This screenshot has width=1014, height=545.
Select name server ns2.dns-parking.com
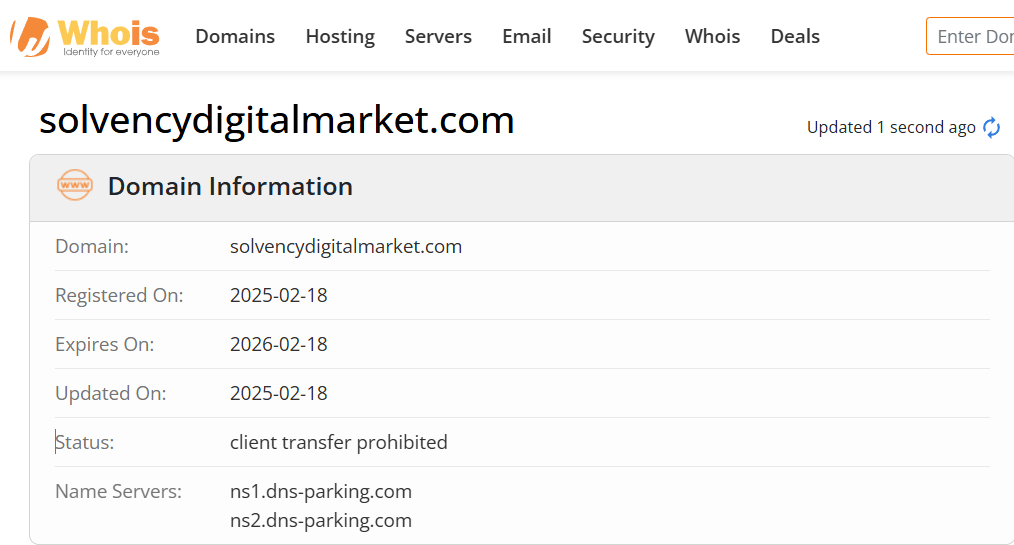point(321,520)
